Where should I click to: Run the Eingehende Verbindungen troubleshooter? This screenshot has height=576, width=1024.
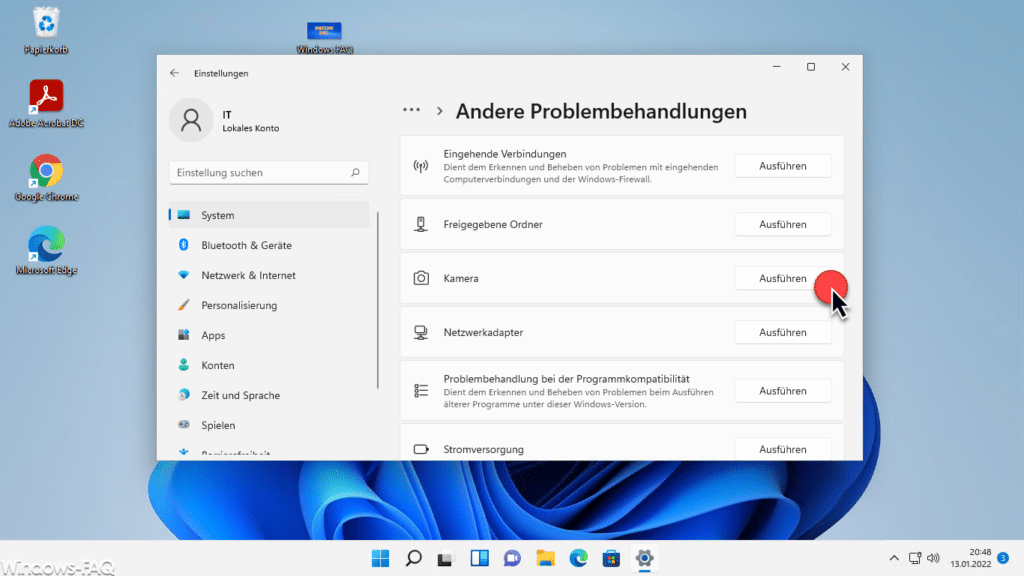[x=782, y=166]
